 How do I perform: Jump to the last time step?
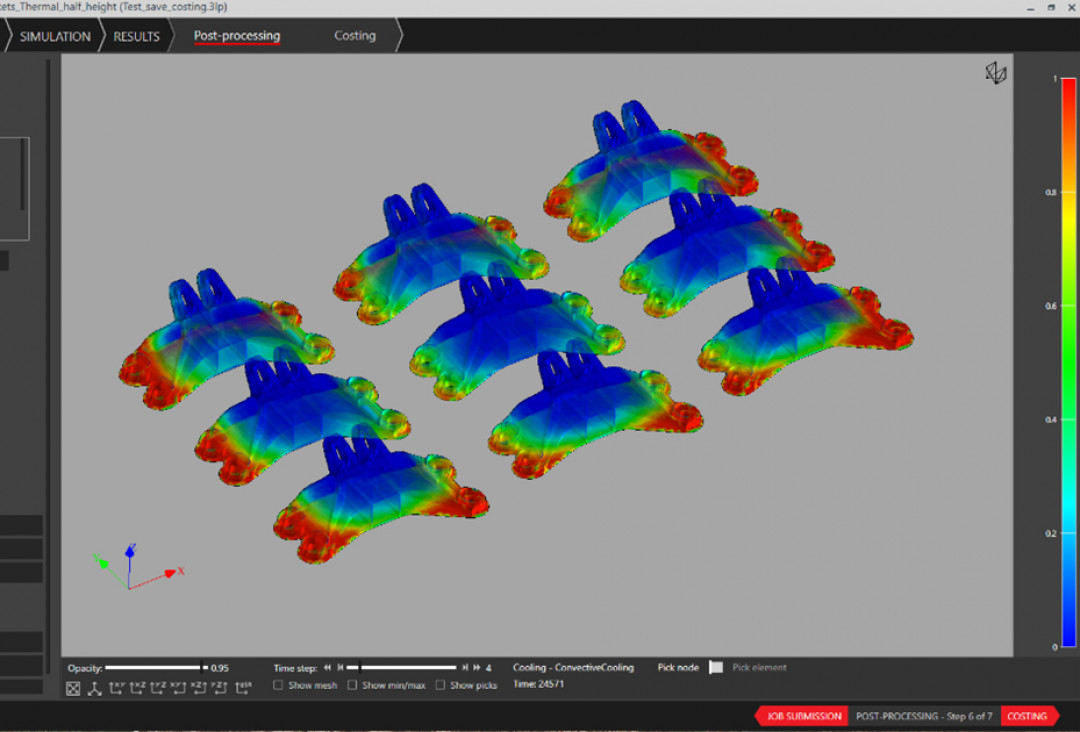coord(476,667)
